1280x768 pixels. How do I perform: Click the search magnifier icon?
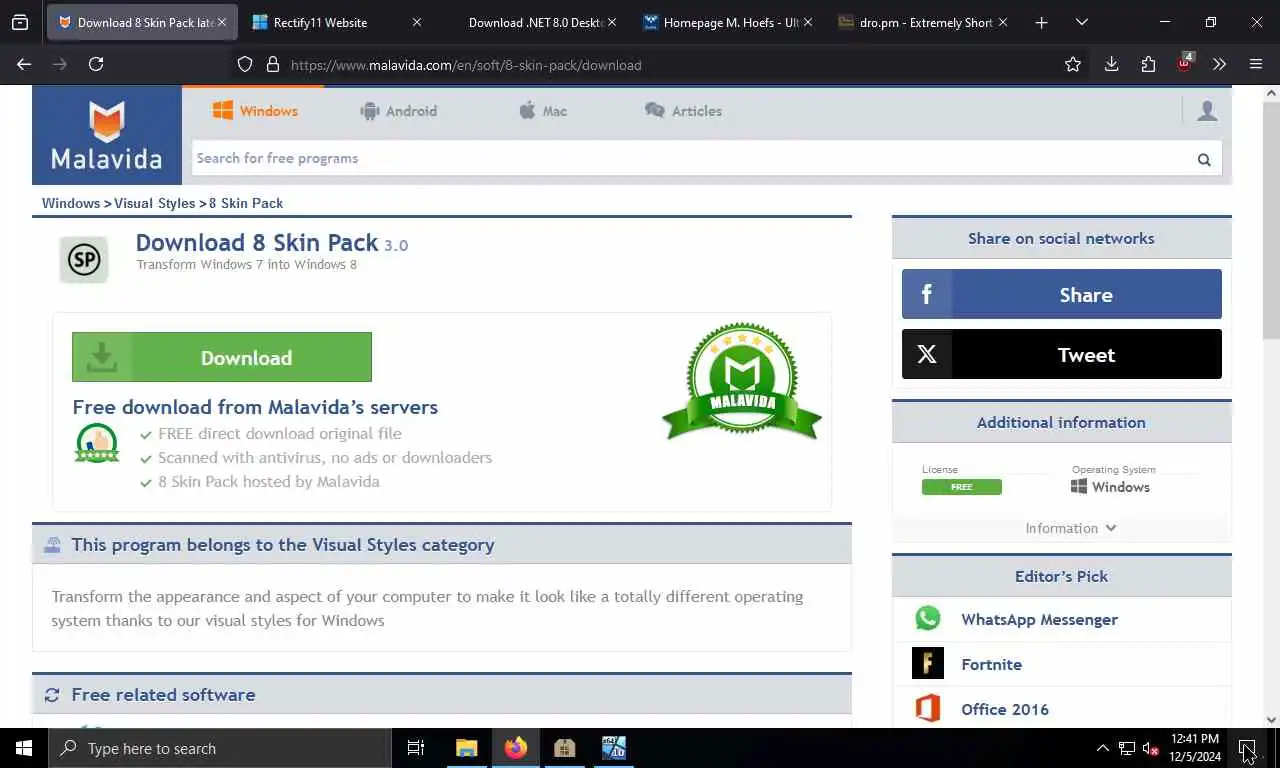(1204, 159)
